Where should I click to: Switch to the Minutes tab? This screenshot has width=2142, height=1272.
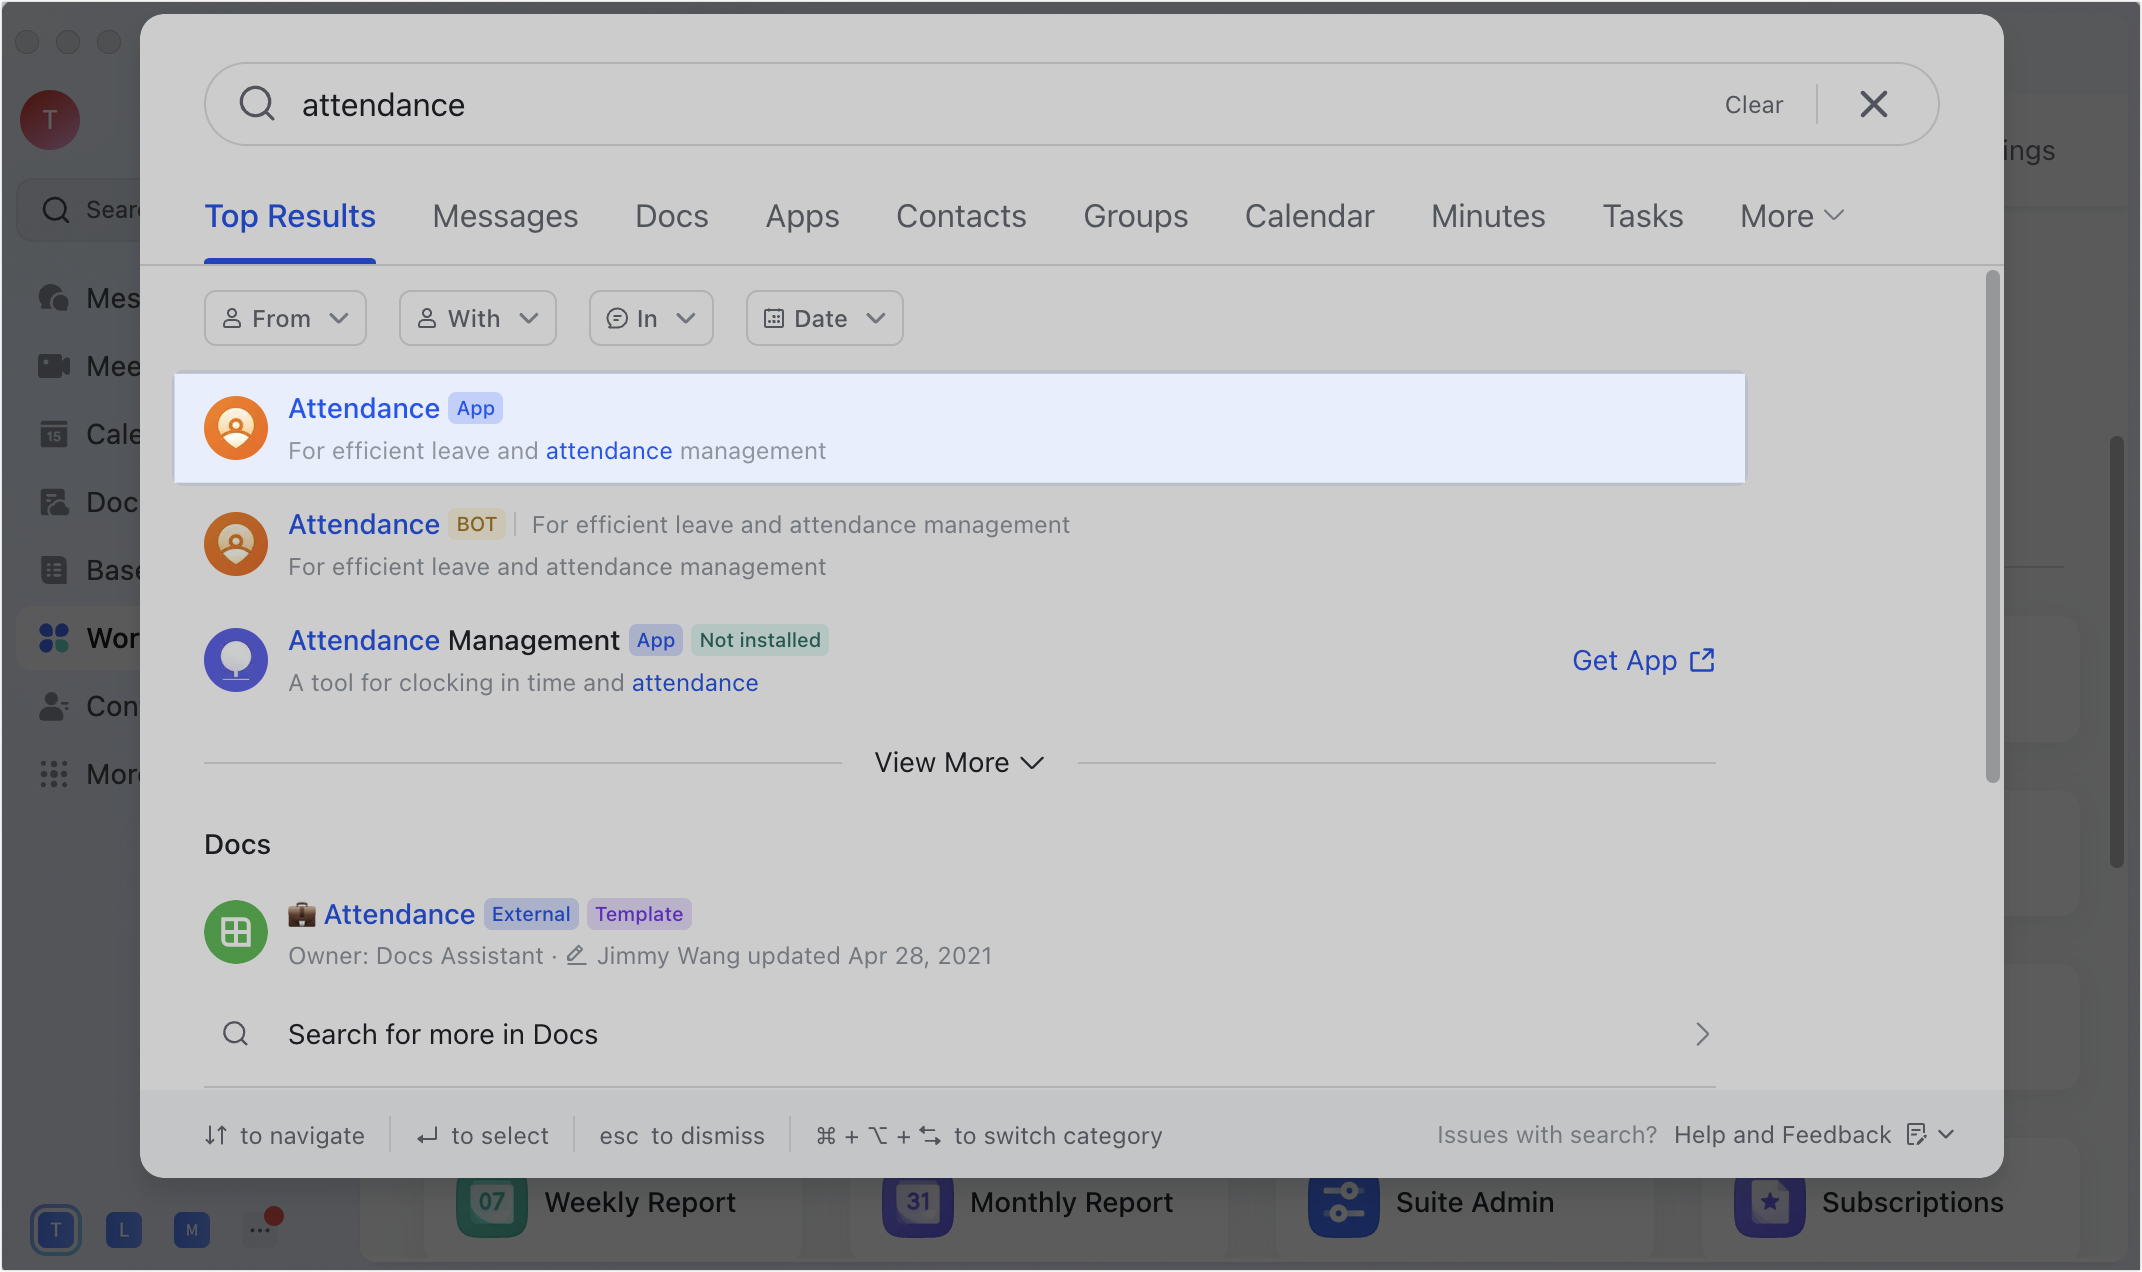pos(1488,216)
